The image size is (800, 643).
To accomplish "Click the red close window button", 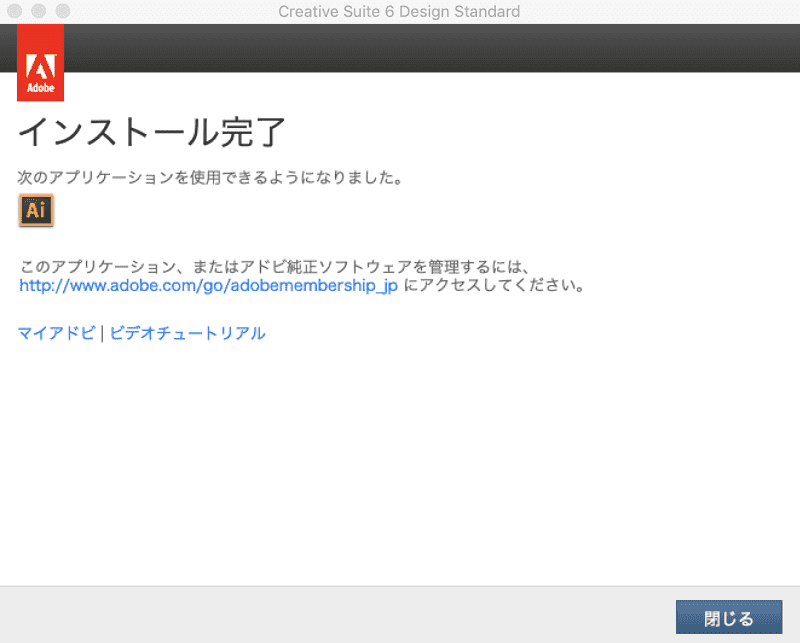I will [x=14, y=11].
